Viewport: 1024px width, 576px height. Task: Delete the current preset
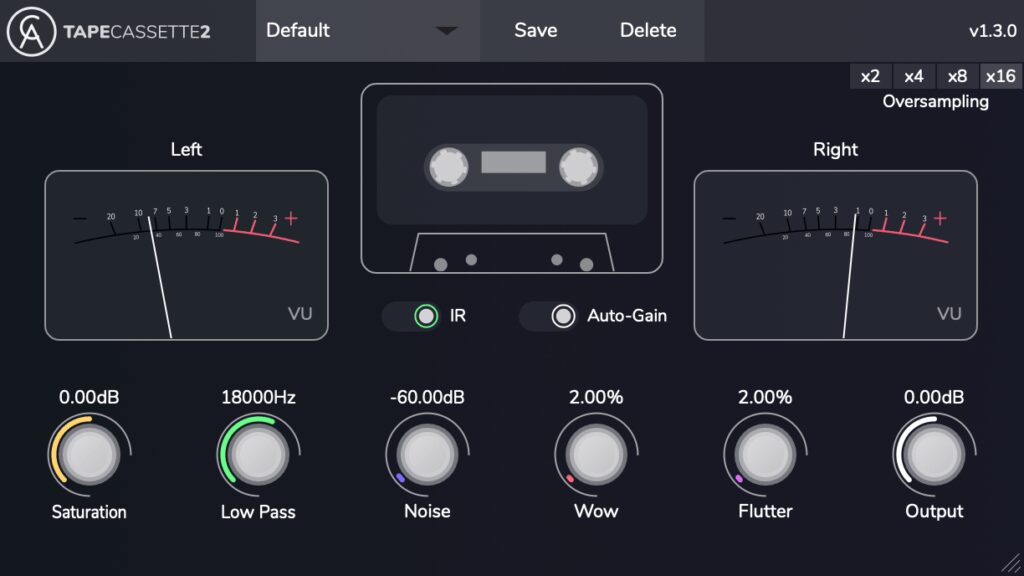pos(648,31)
